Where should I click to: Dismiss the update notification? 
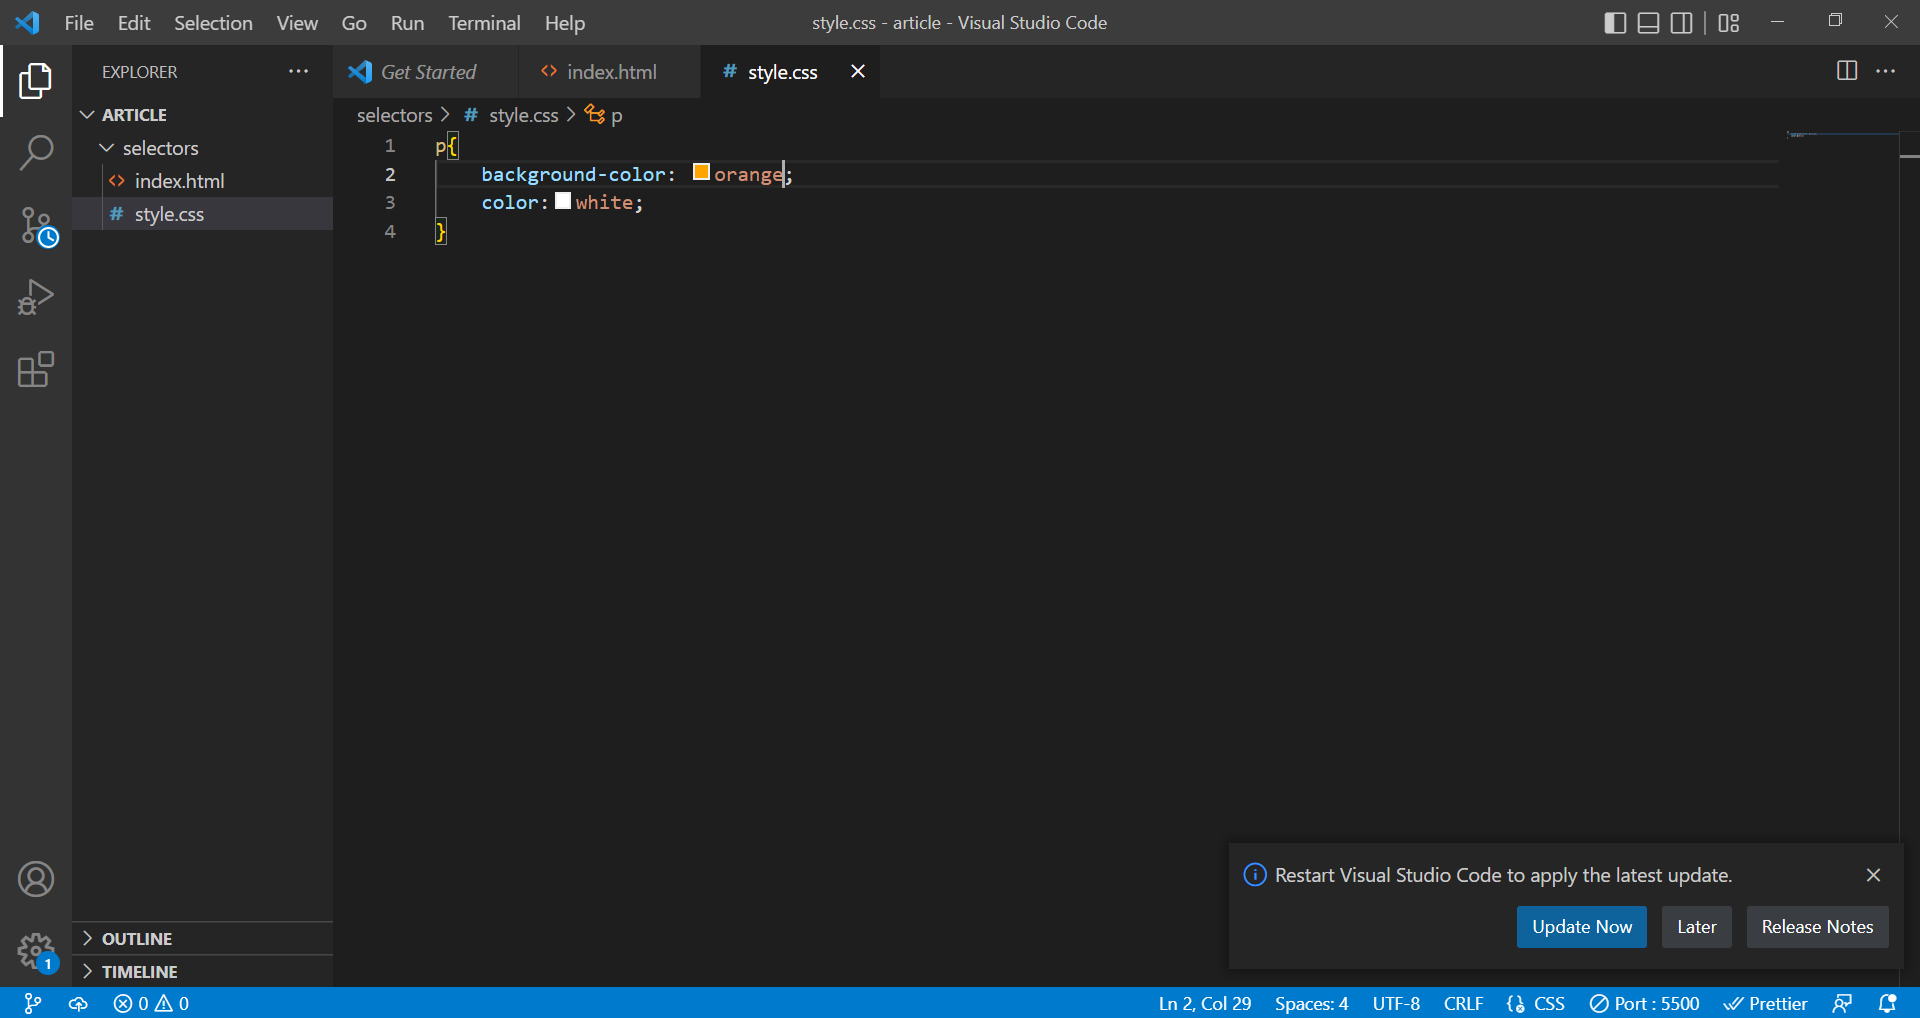pyautogui.click(x=1873, y=875)
